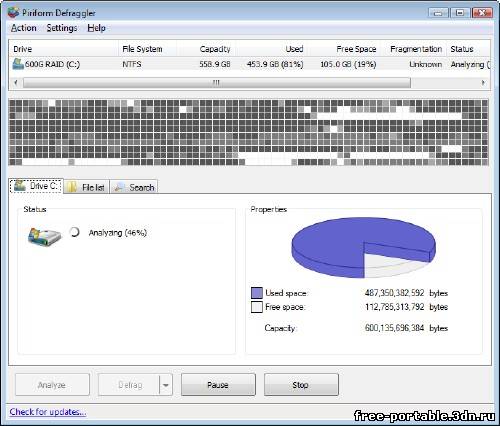Pause the analysis with Pause button

pyautogui.click(x=218, y=385)
